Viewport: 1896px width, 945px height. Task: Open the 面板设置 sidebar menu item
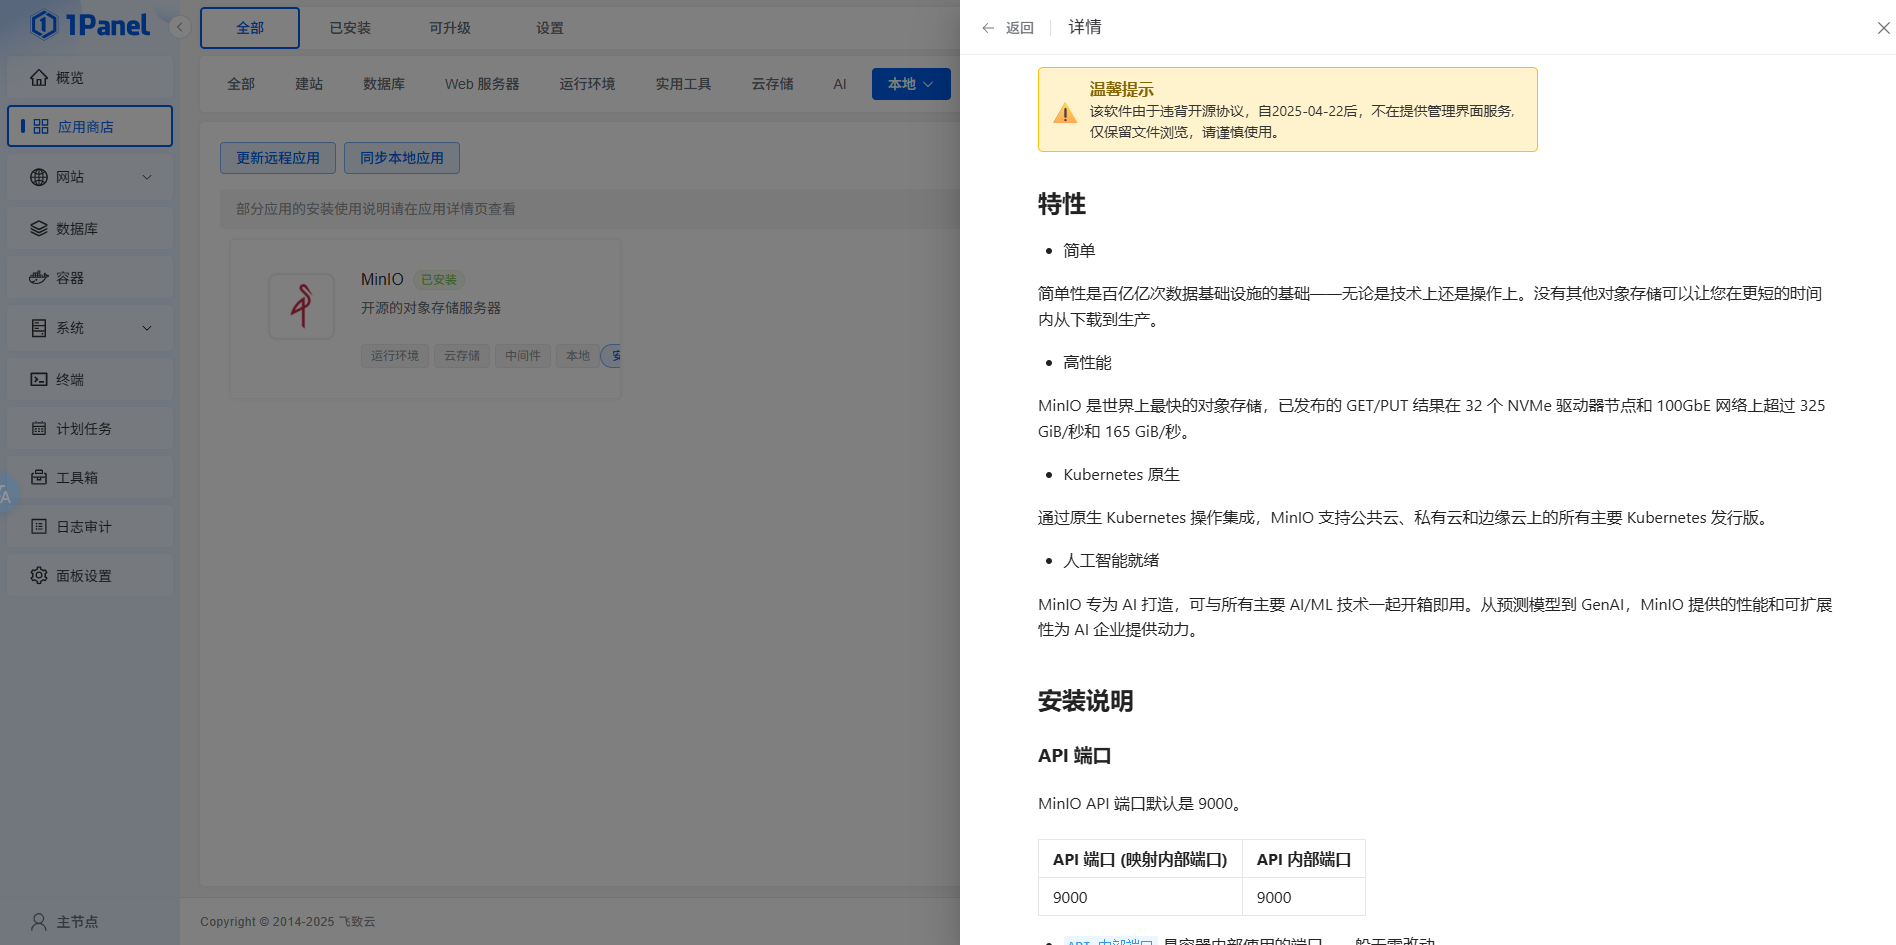[x=90, y=575]
